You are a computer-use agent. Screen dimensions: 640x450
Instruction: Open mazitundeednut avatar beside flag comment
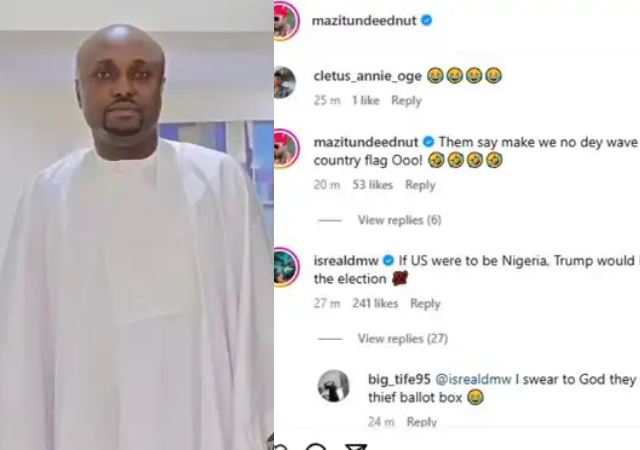286,149
